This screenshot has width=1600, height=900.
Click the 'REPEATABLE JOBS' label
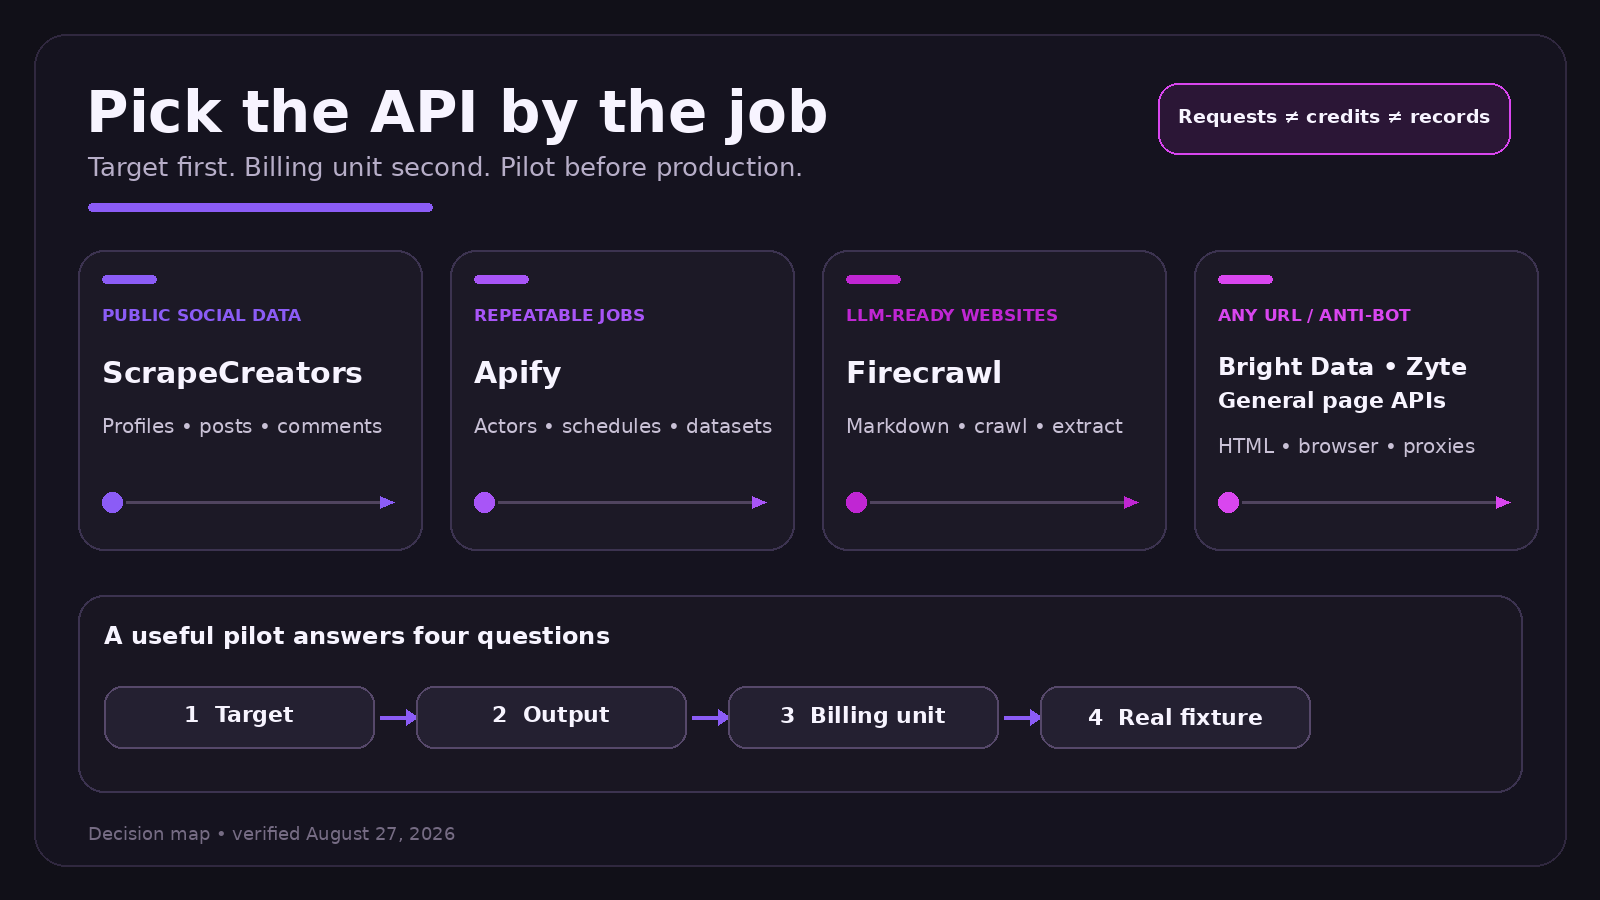tap(559, 315)
